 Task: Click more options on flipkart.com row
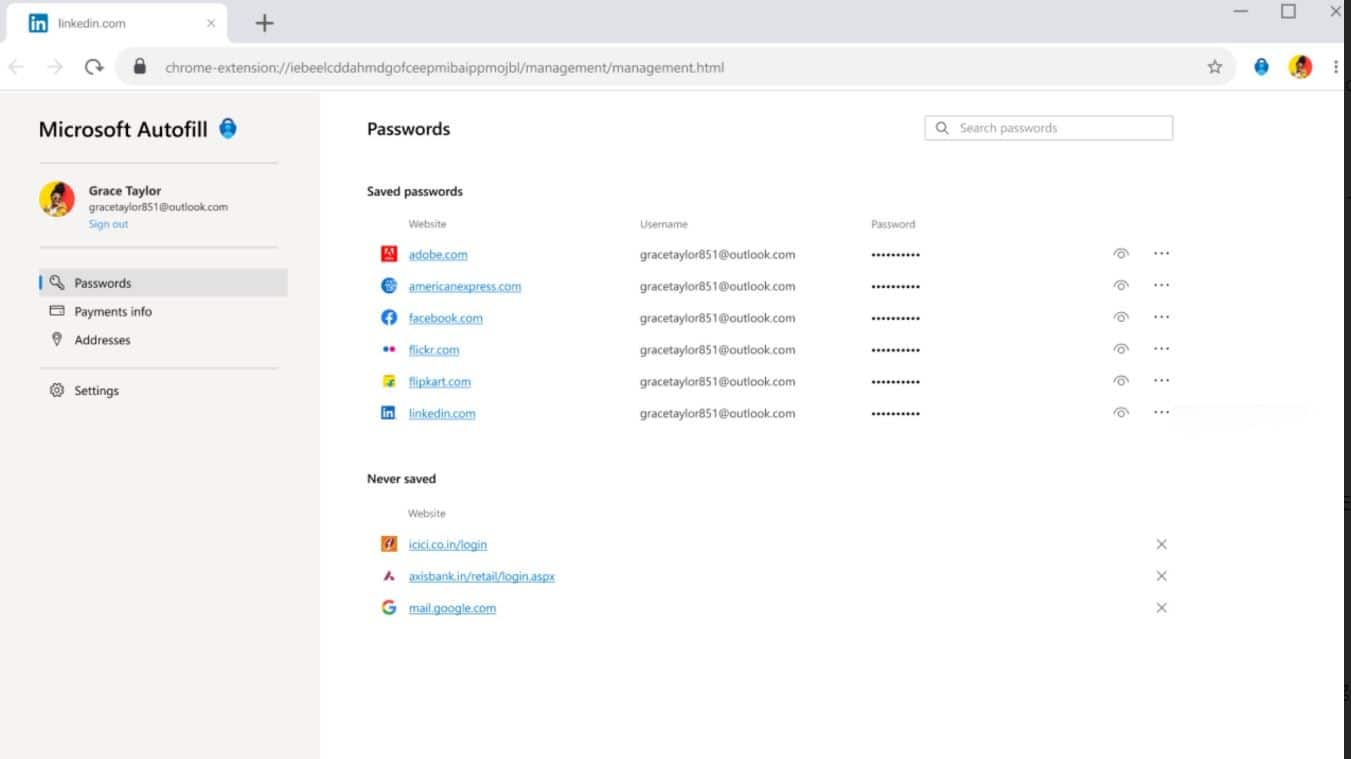(x=1161, y=381)
